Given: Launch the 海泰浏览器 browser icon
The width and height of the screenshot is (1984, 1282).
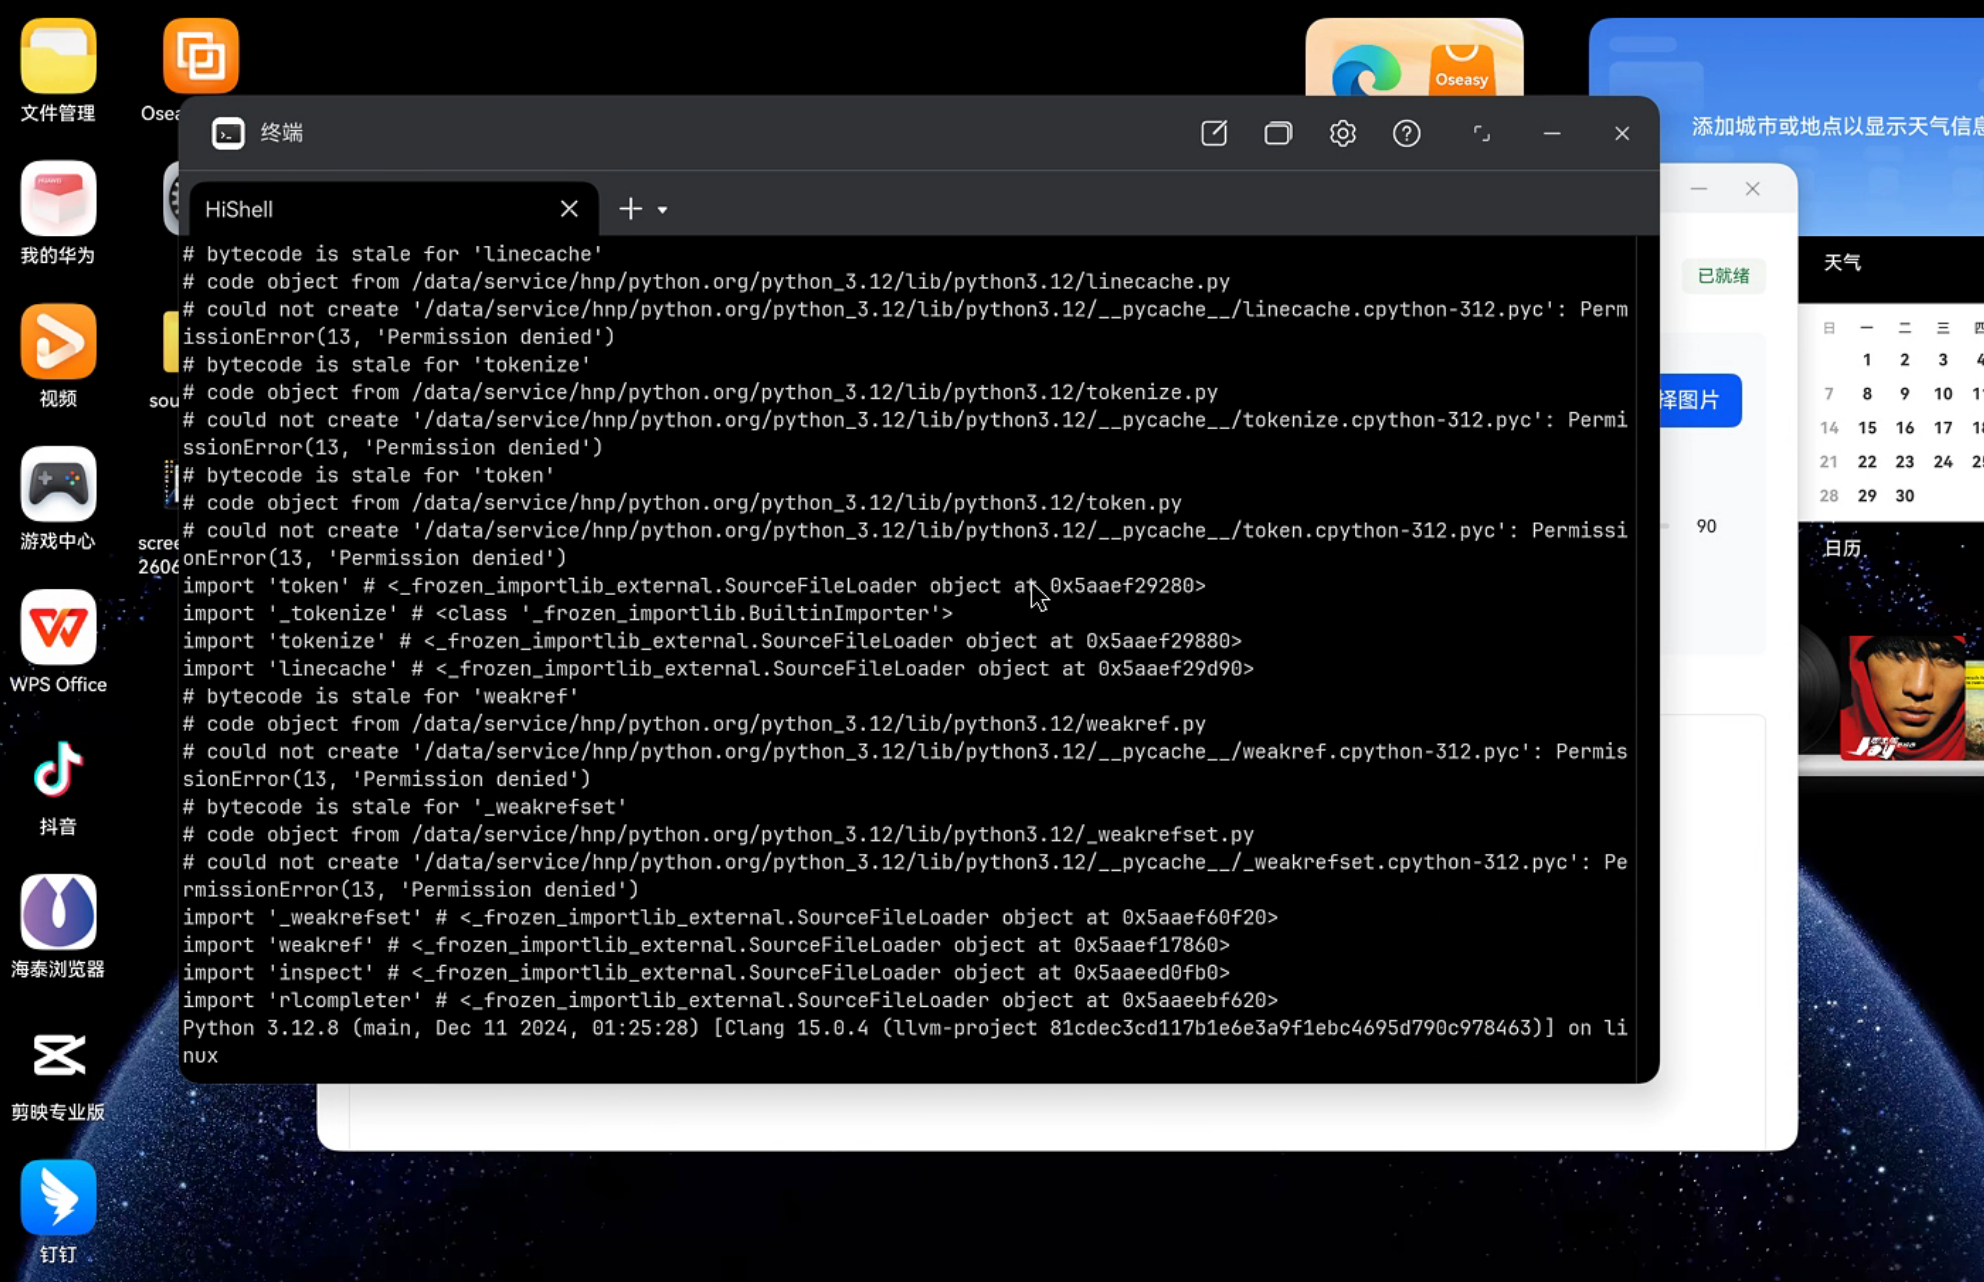Looking at the screenshot, I should [58, 912].
